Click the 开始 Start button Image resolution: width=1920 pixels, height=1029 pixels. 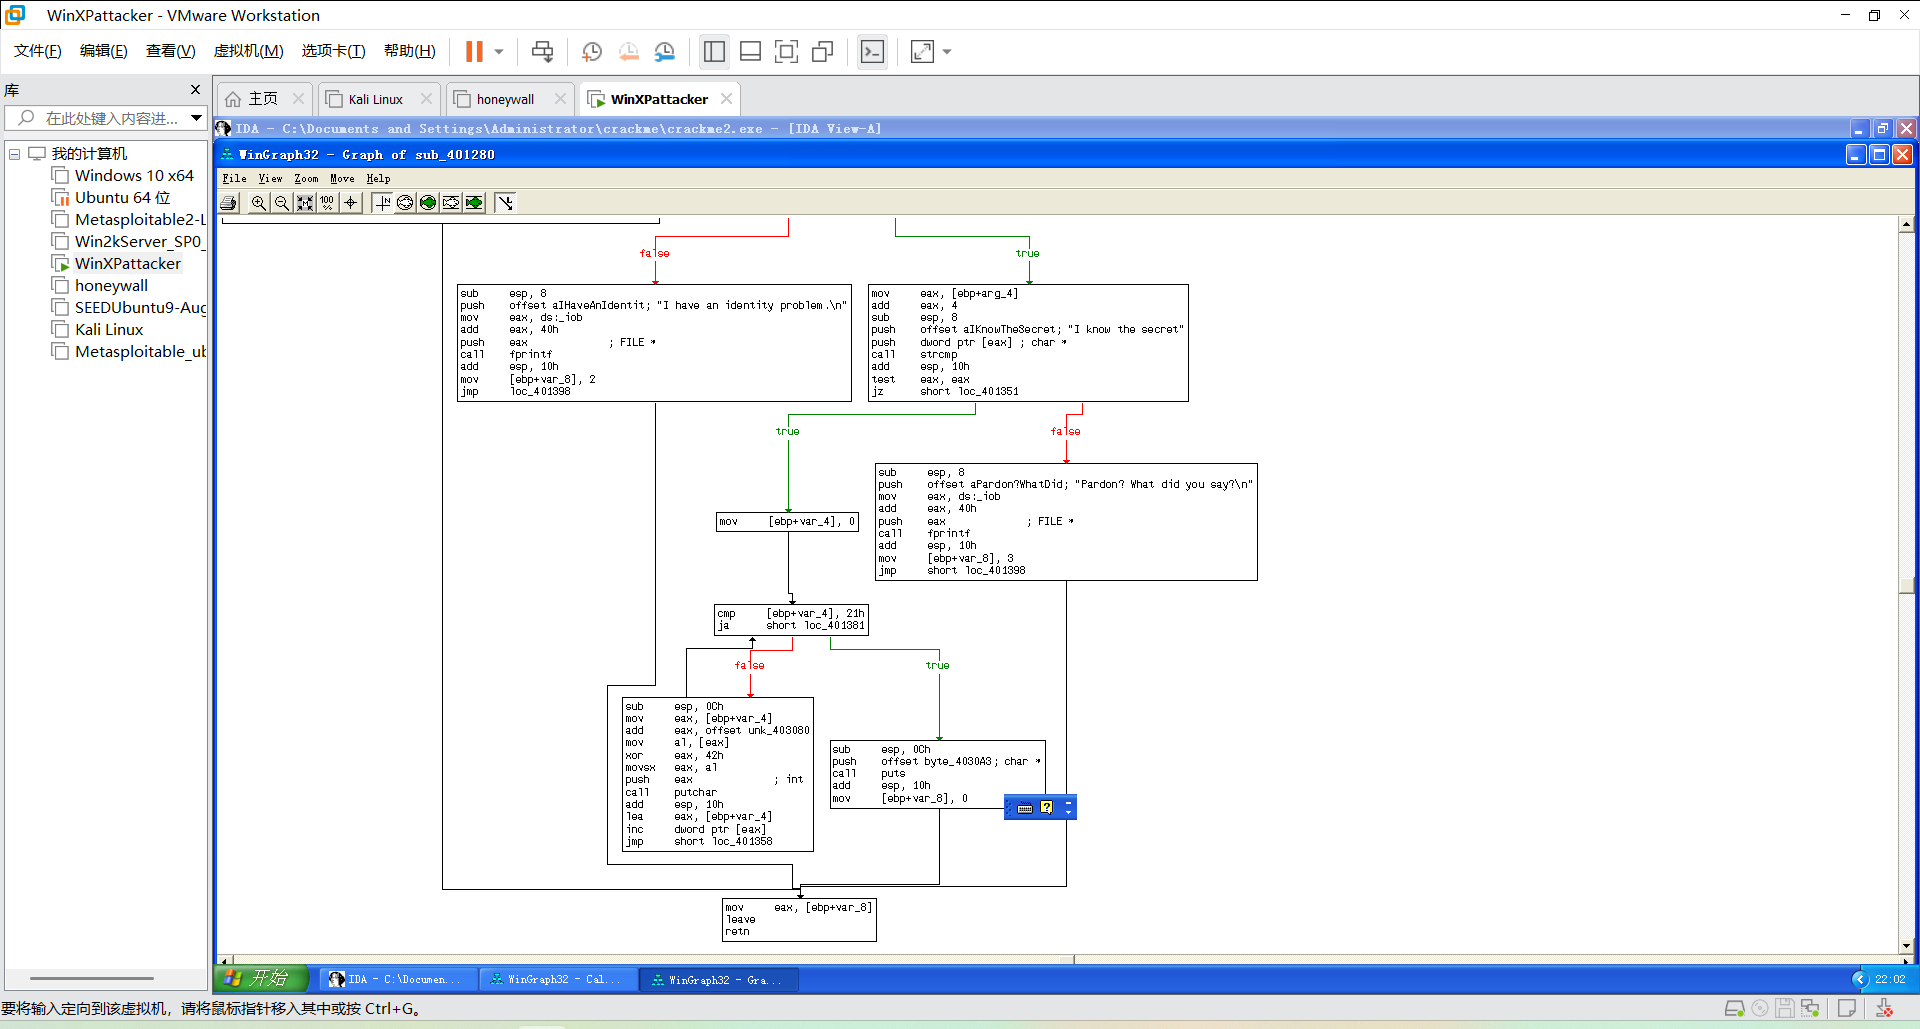click(260, 979)
